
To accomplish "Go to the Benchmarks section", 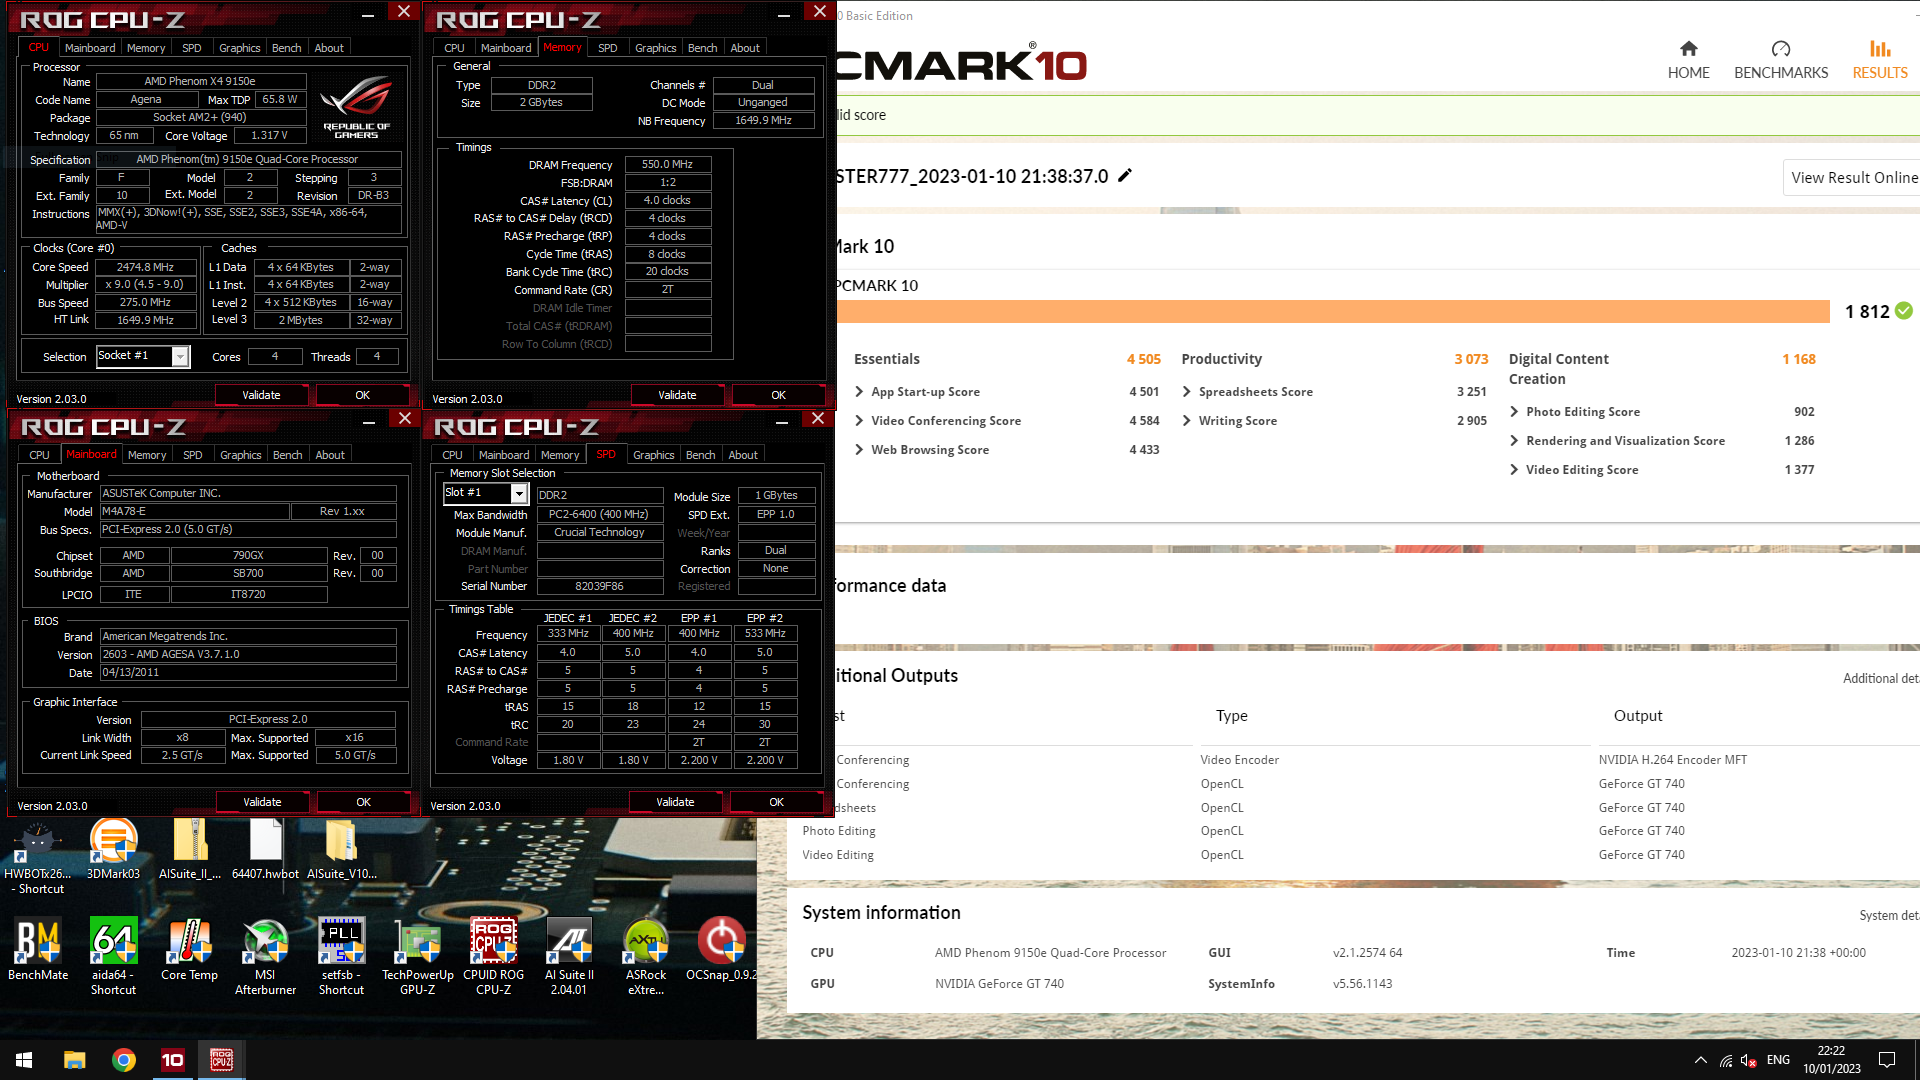I will pos(1781,60).
